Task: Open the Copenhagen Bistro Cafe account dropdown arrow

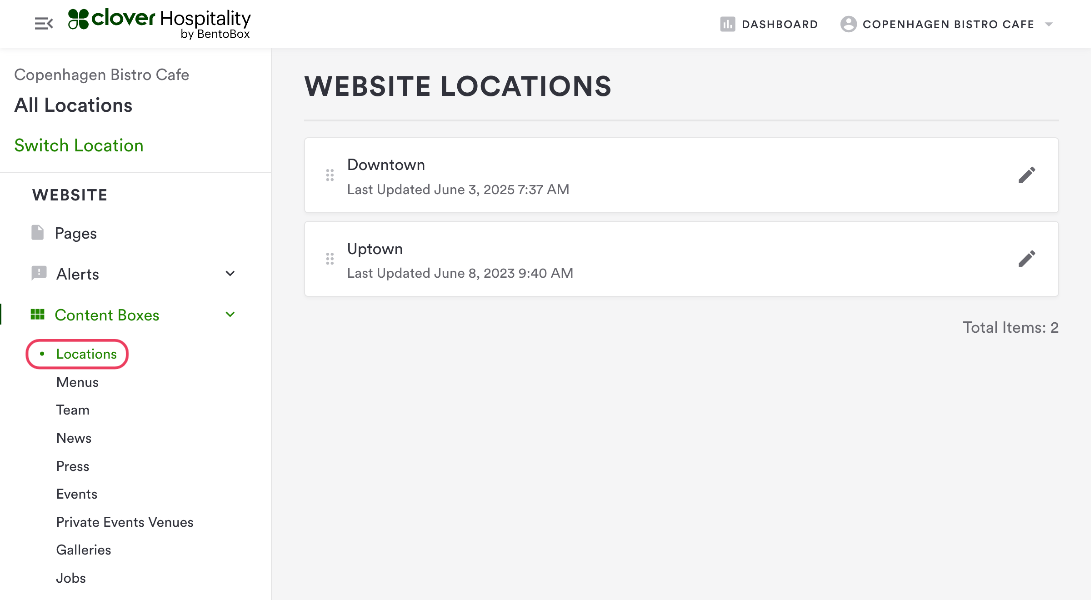Action: [1049, 24]
